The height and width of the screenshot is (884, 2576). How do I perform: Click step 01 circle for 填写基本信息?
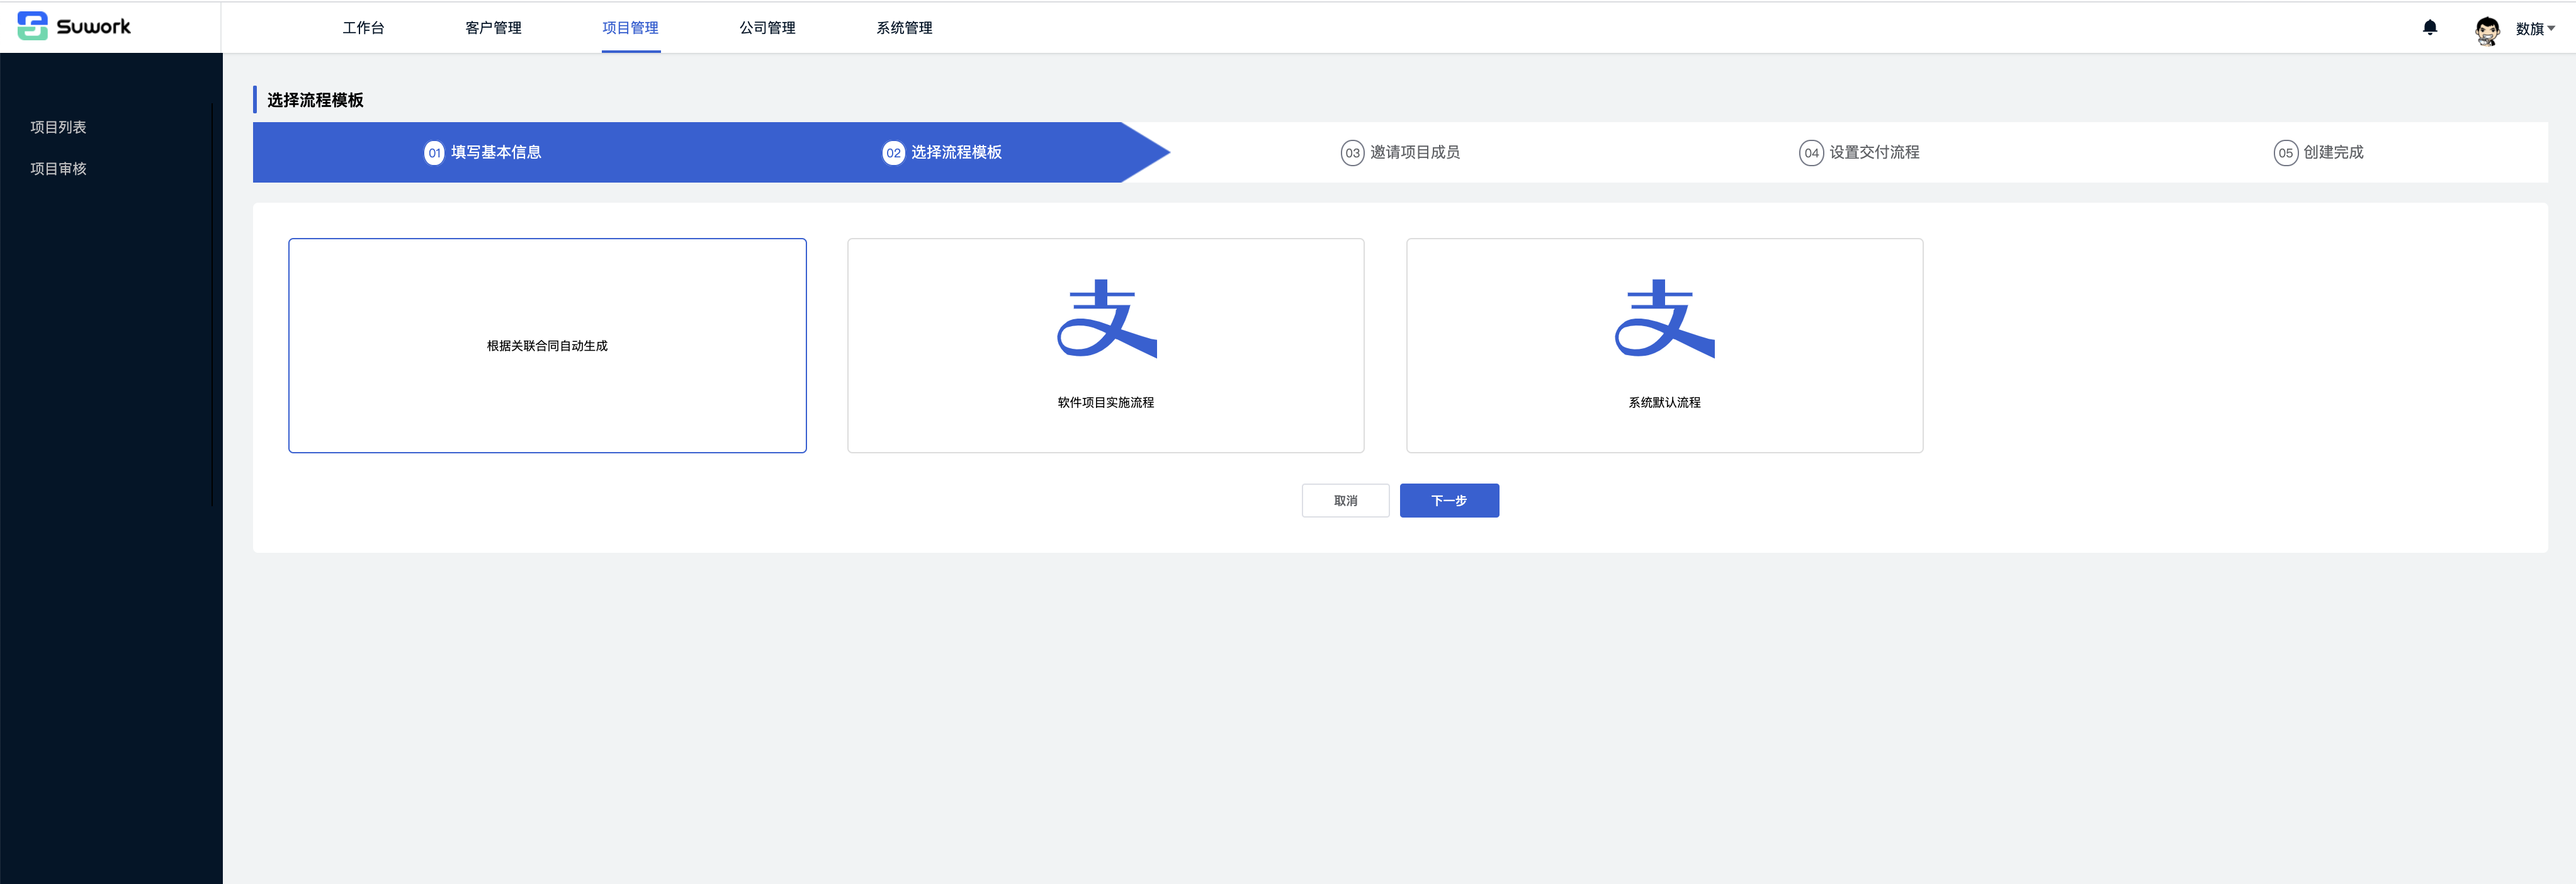pos(434,153)
